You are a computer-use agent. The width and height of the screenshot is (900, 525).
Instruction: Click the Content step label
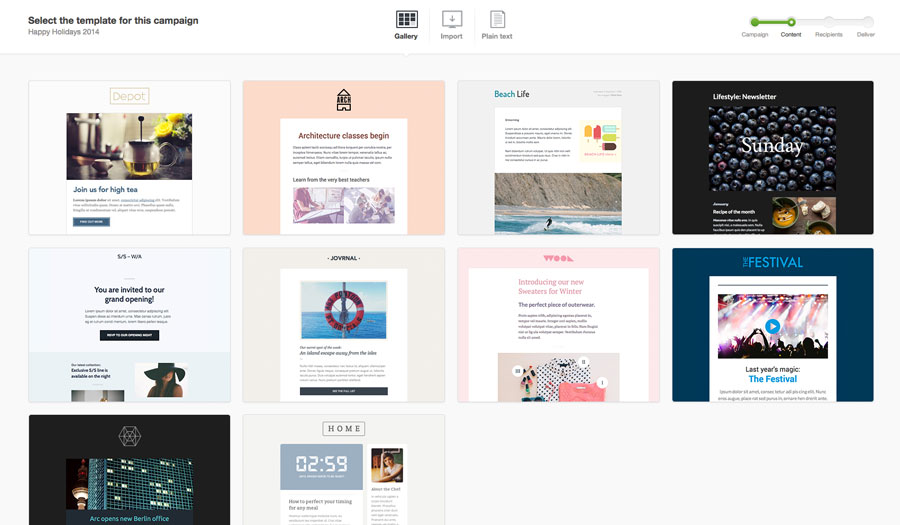click(791, 35)
